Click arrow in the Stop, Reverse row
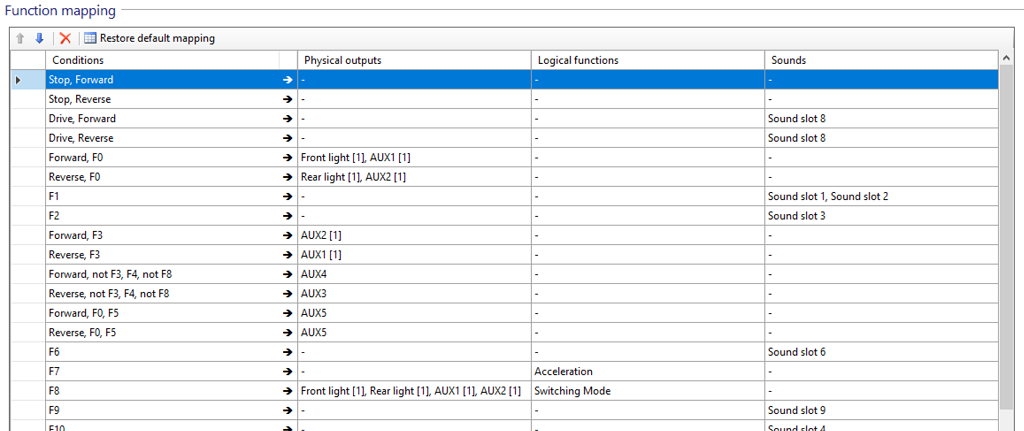This screenshot has height=431, width=1024. (287, 99)
